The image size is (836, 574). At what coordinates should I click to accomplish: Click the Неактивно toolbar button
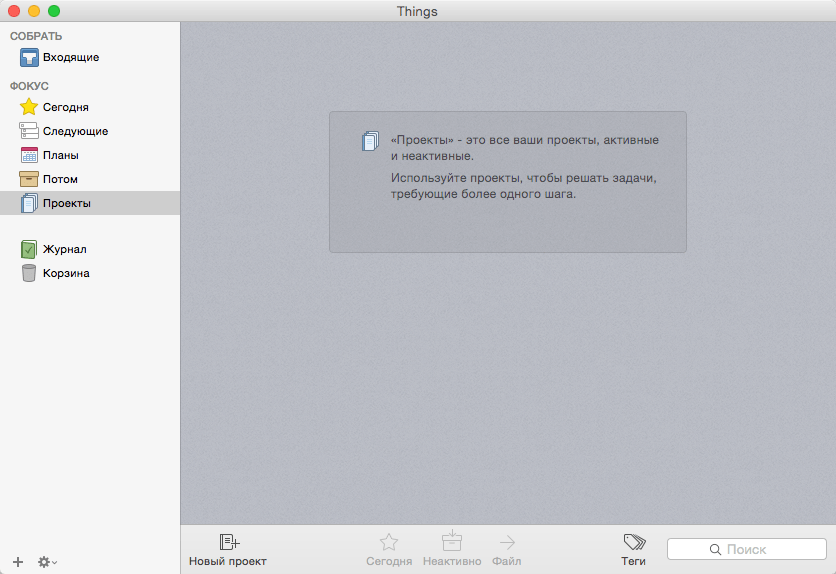click(x=452, y=549)
